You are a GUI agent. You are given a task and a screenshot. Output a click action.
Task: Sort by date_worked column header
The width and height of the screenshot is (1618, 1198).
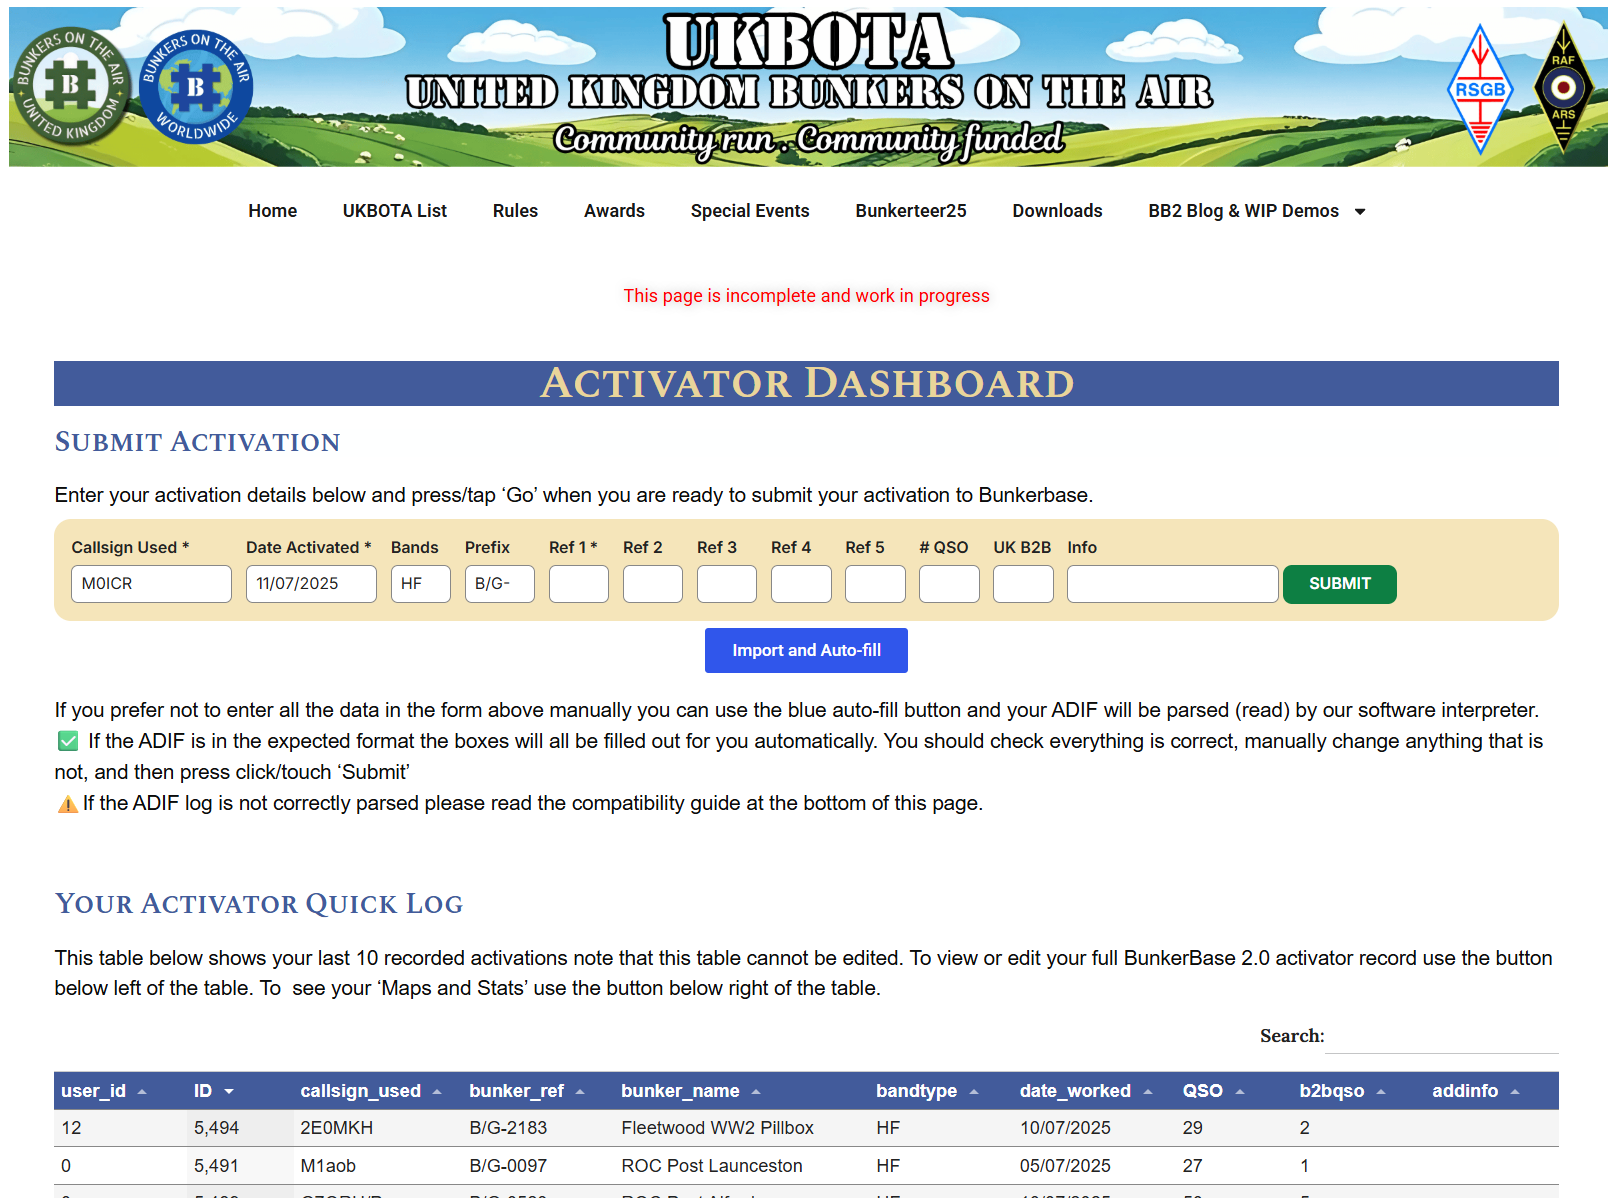1075,1091
